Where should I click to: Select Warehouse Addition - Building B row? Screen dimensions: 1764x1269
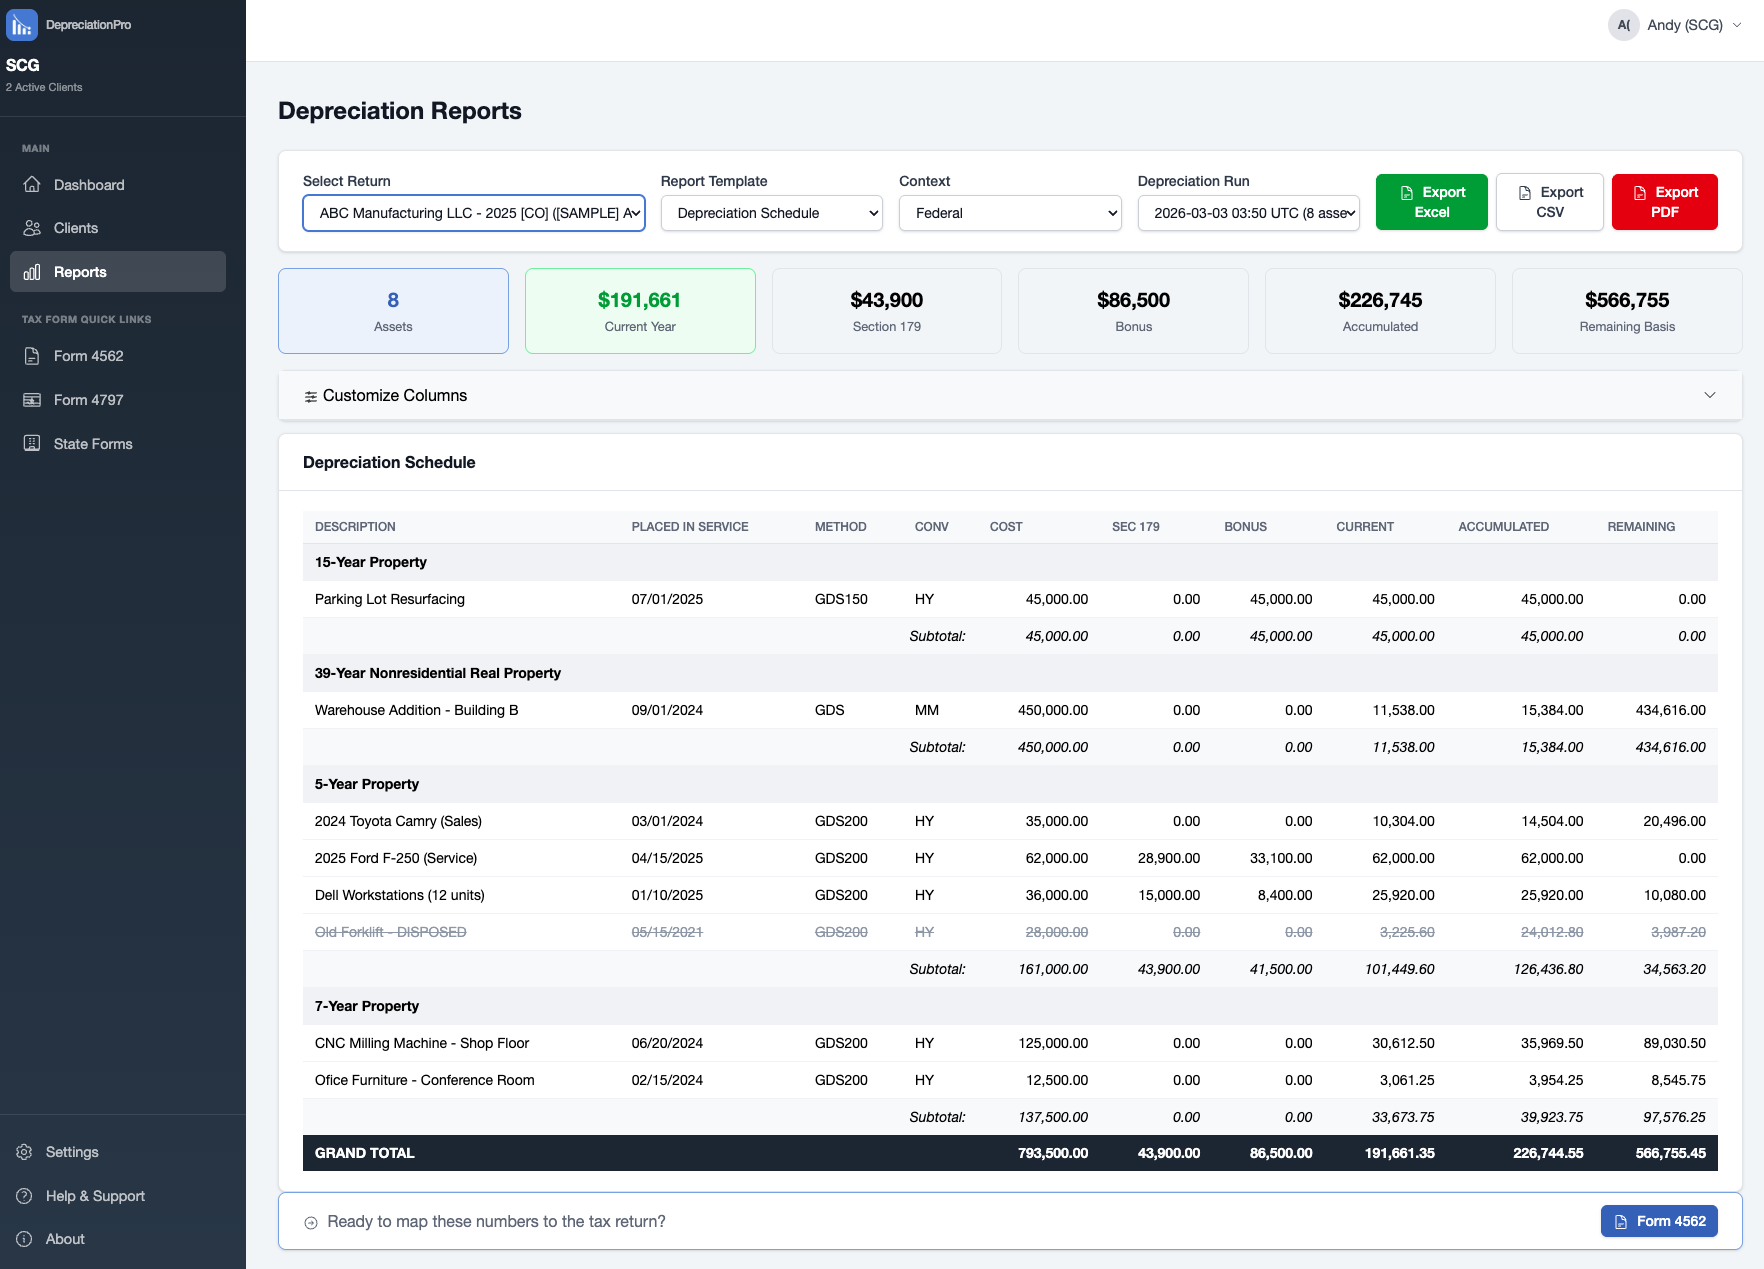1010,710
